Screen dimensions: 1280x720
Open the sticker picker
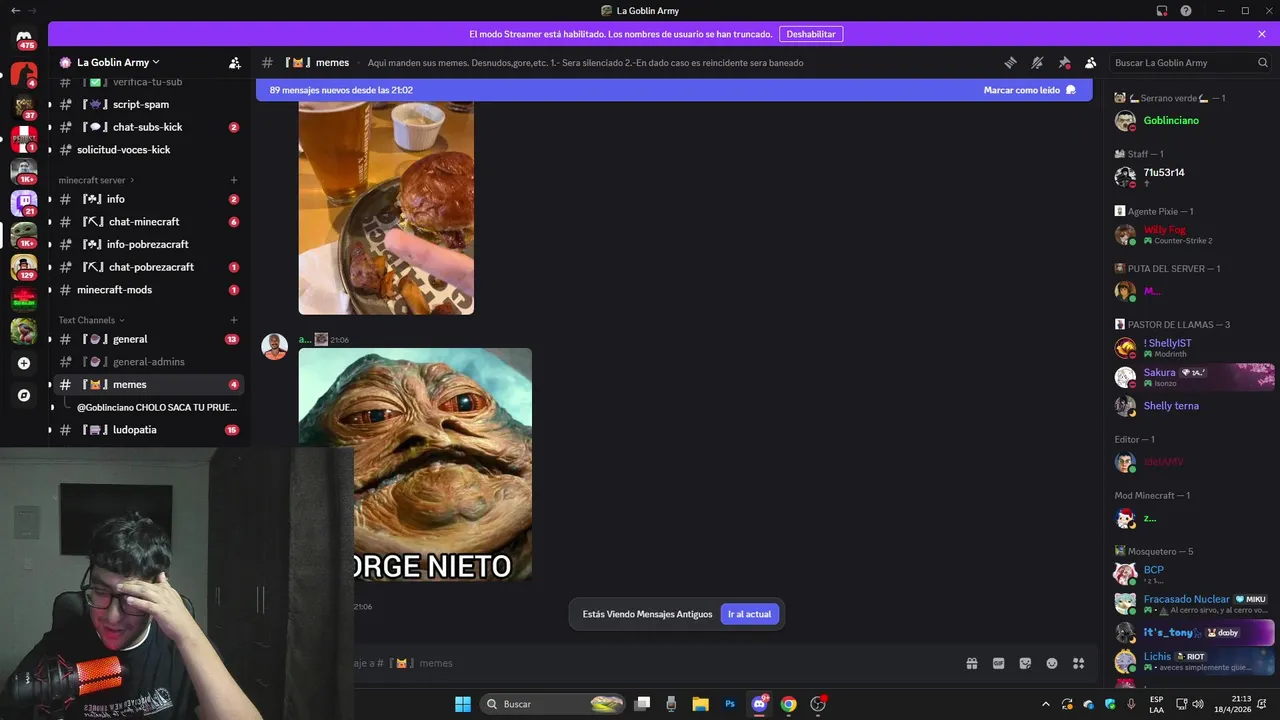[1025, 663]
